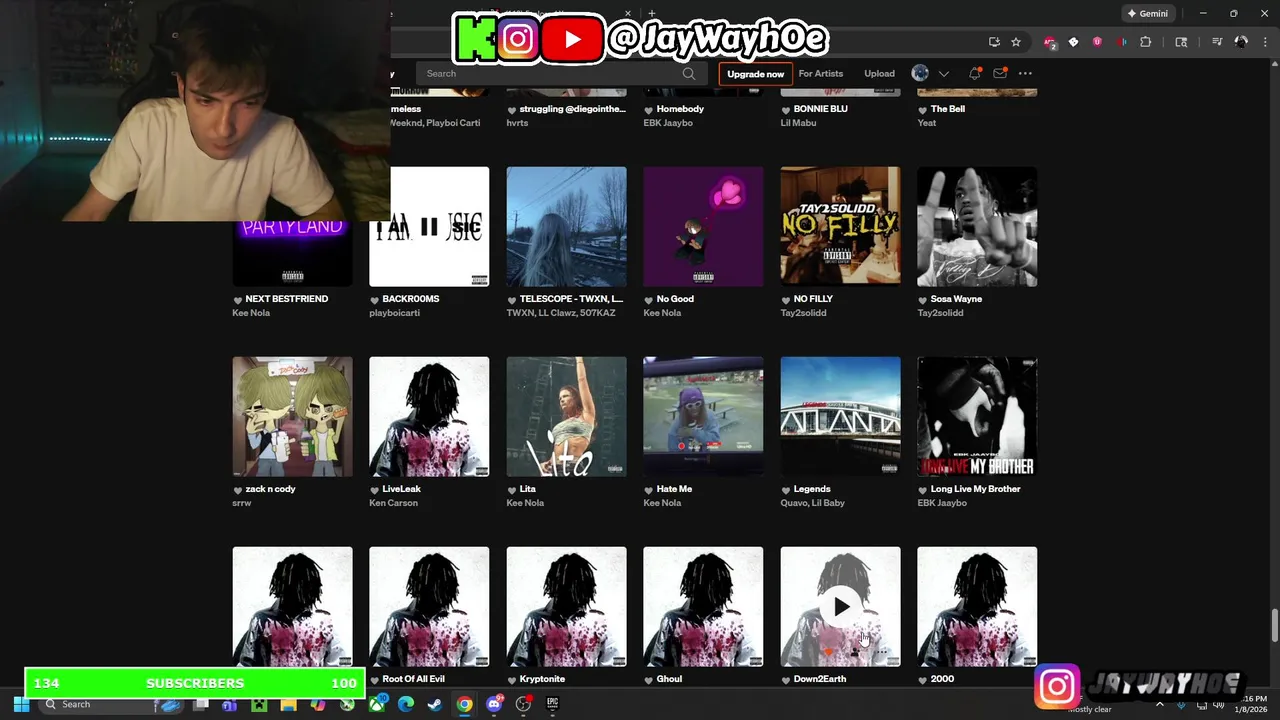Image resolution: width=1280 pixels, height=720 pixels.
Task: Open the red adblock extension with badge
Action: pyautogui.click(x=1049, y=42)
